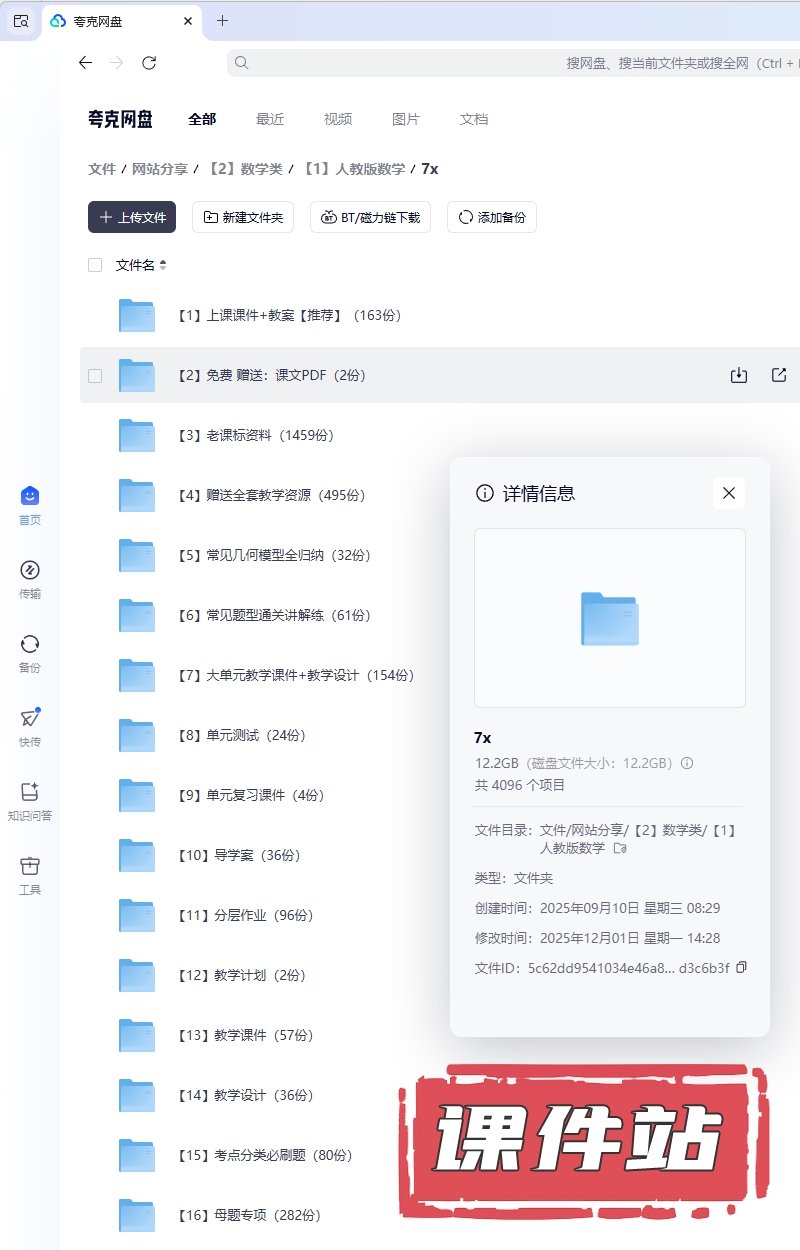Click the 新建文件夹 button

pyautogui.click(x=243, y=217)
